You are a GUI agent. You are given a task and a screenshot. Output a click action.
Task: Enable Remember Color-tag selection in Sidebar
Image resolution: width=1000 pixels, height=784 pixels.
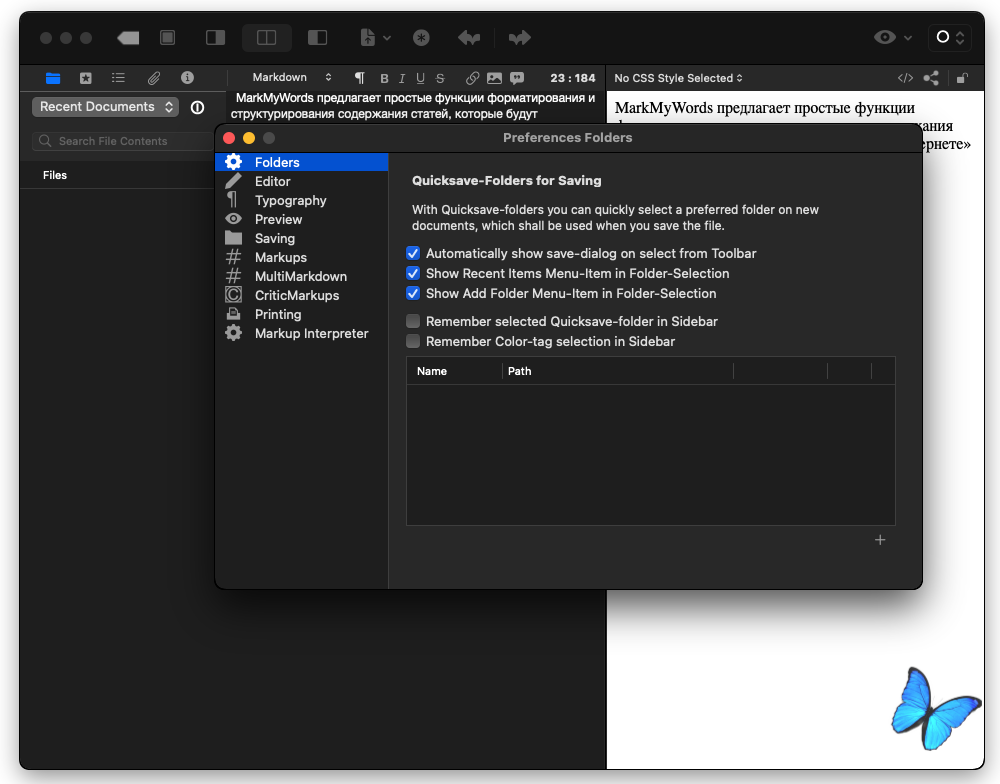pyautogui.click(x=413, y=342)
